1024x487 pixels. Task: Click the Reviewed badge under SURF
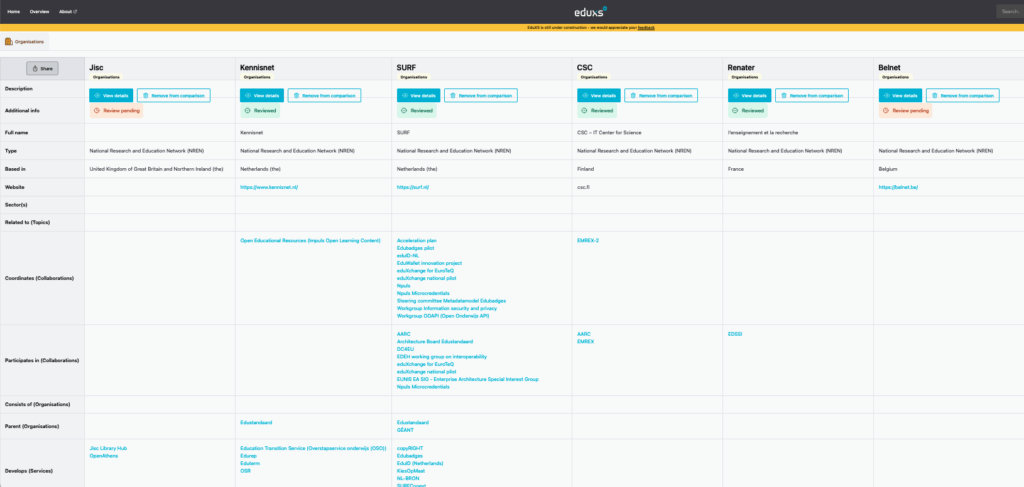tap(417, 111)
